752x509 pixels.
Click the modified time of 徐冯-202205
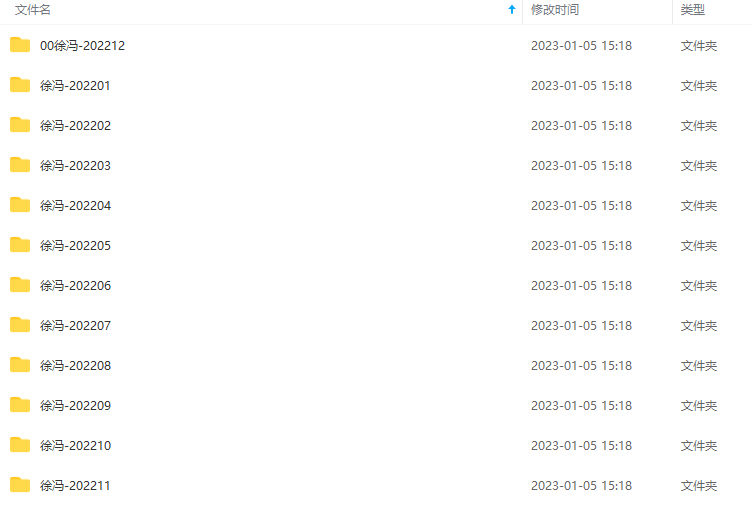click(581, 246)
